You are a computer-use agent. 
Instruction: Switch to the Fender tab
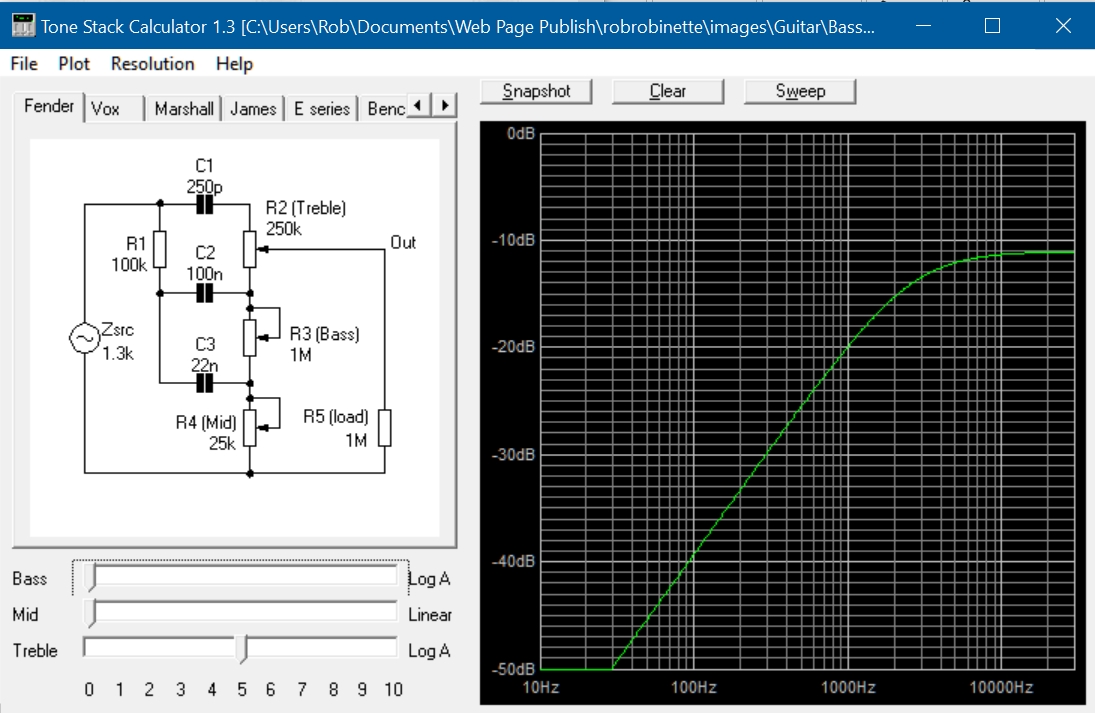coord(48,106)
